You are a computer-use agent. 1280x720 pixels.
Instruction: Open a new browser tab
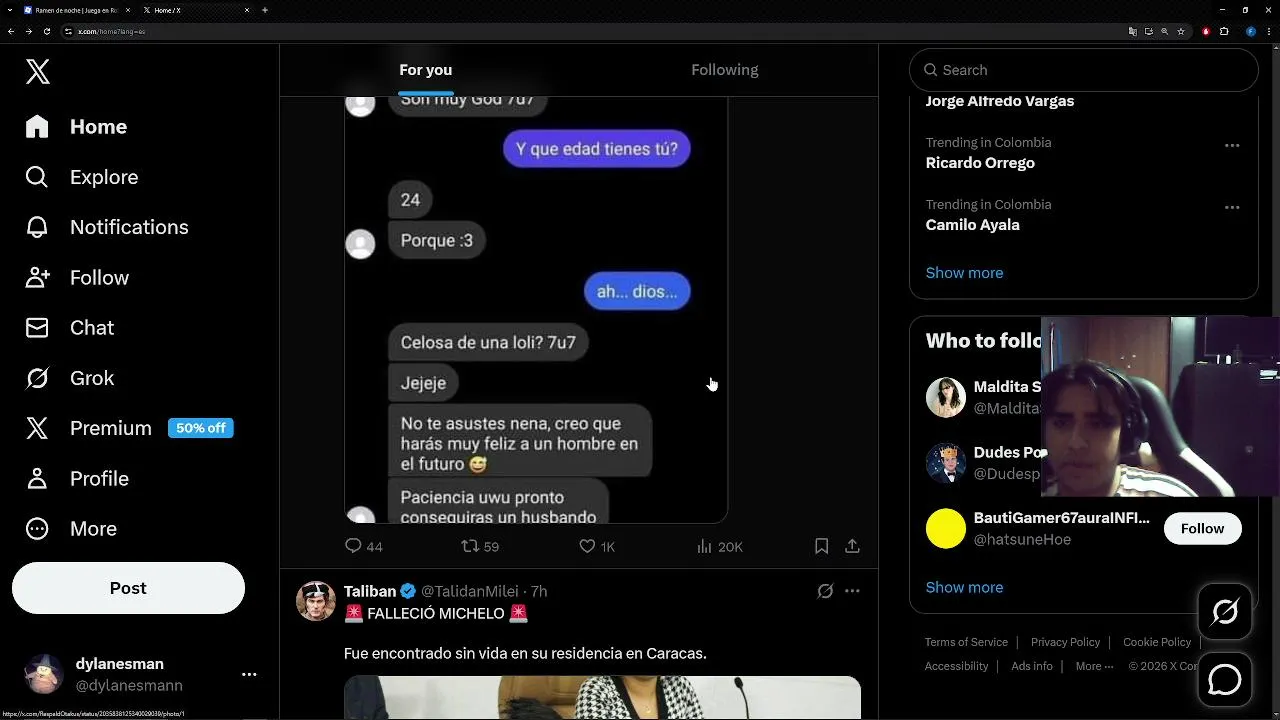(265, 10)
